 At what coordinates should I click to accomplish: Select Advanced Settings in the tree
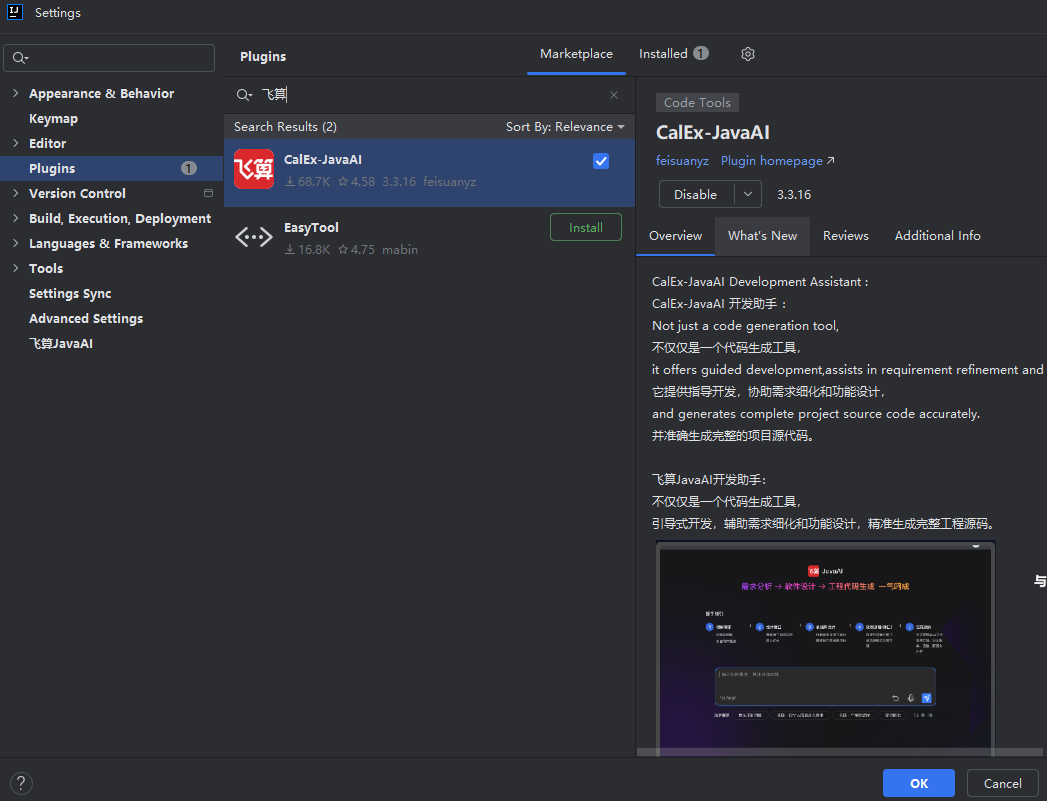coord(86,318)
